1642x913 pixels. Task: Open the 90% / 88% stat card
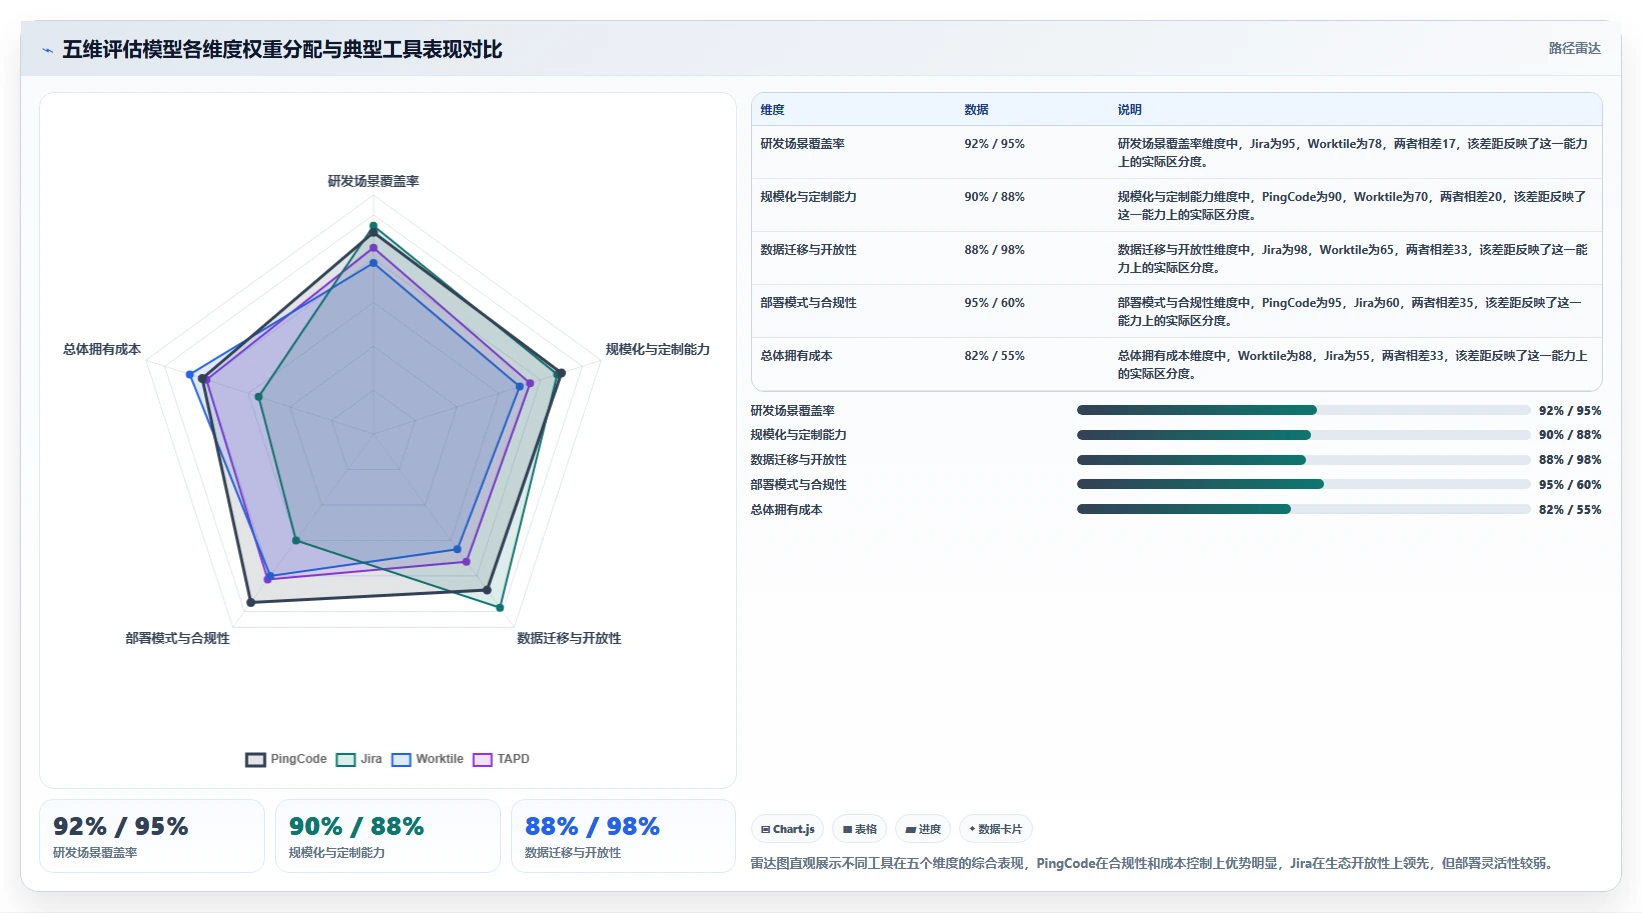[x=388, y=836]
